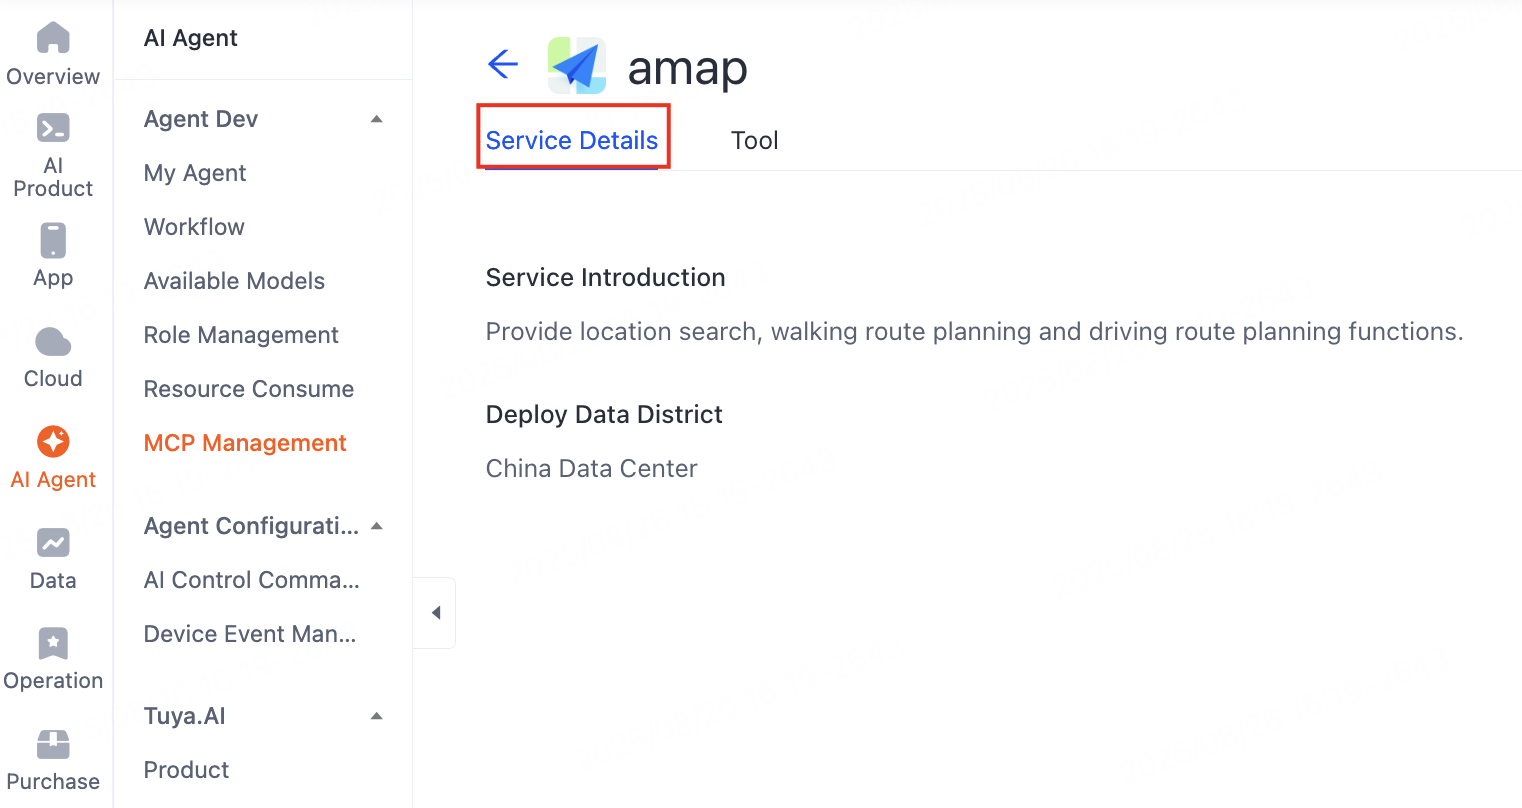
Task: Open the Operation bookmark icon
Action: tap(53, 644)
